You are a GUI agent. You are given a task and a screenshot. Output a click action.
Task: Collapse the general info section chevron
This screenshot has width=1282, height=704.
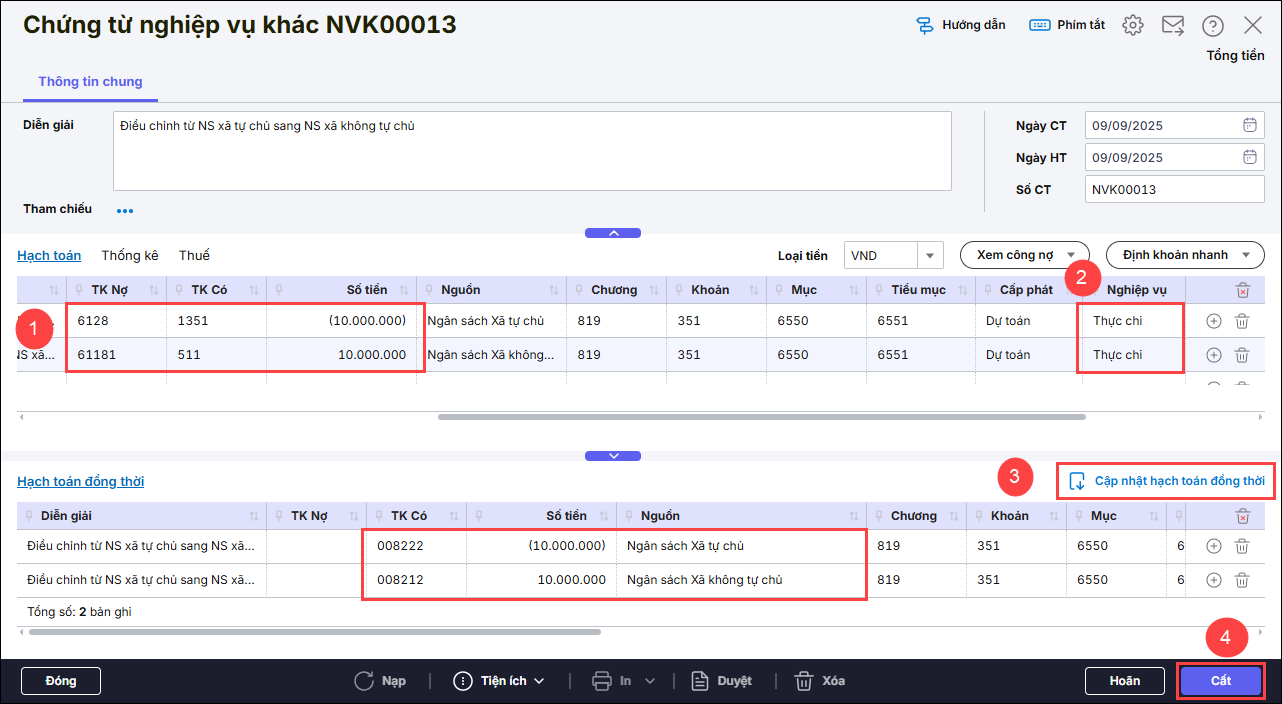[x=613, y=233]
